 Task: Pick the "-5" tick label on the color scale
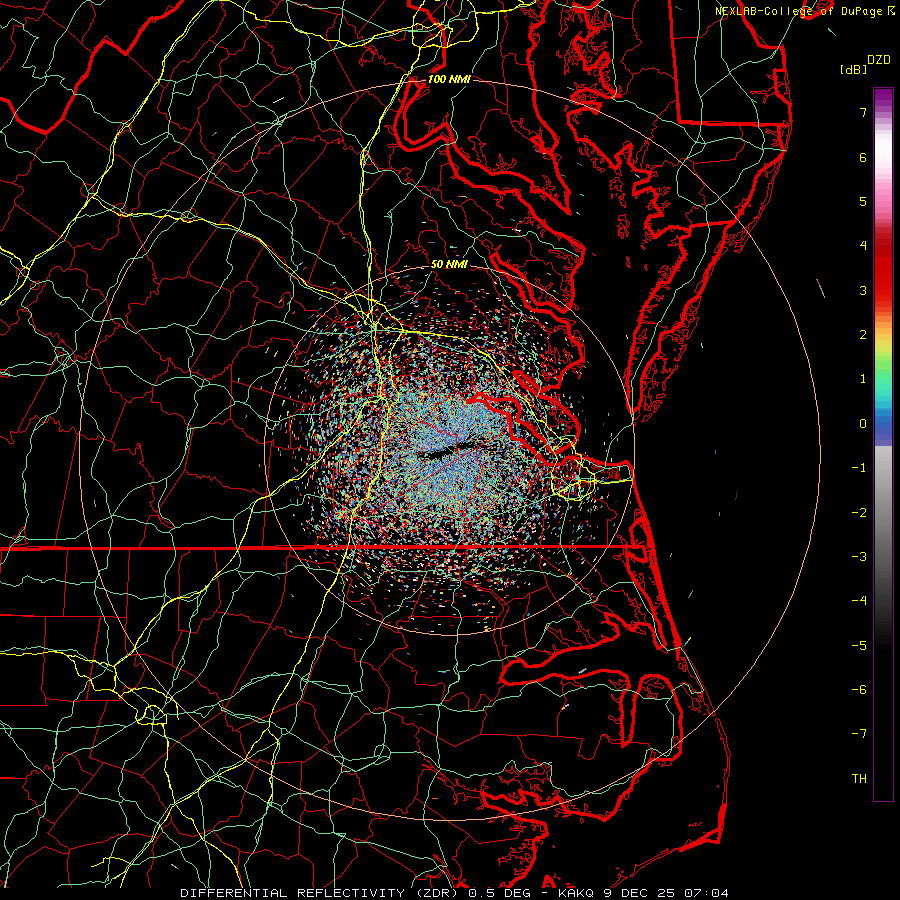click(x=859, y=646)
